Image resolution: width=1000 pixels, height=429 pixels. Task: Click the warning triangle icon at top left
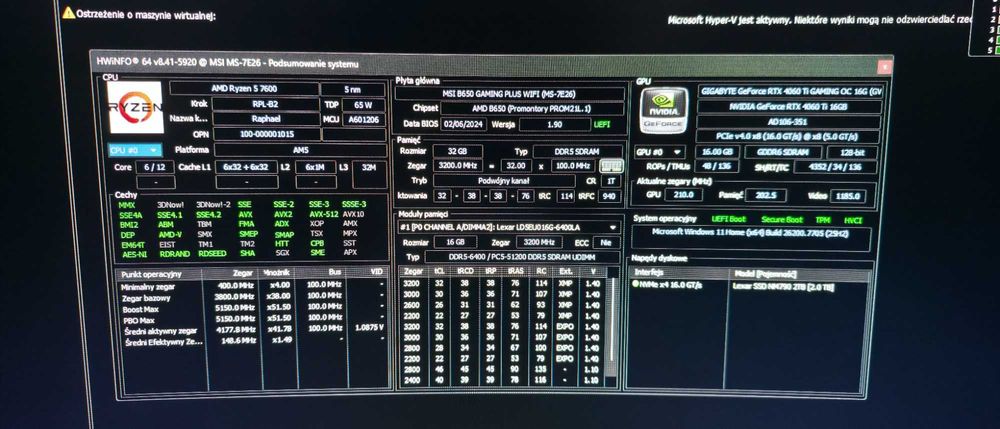pos(68,12)
